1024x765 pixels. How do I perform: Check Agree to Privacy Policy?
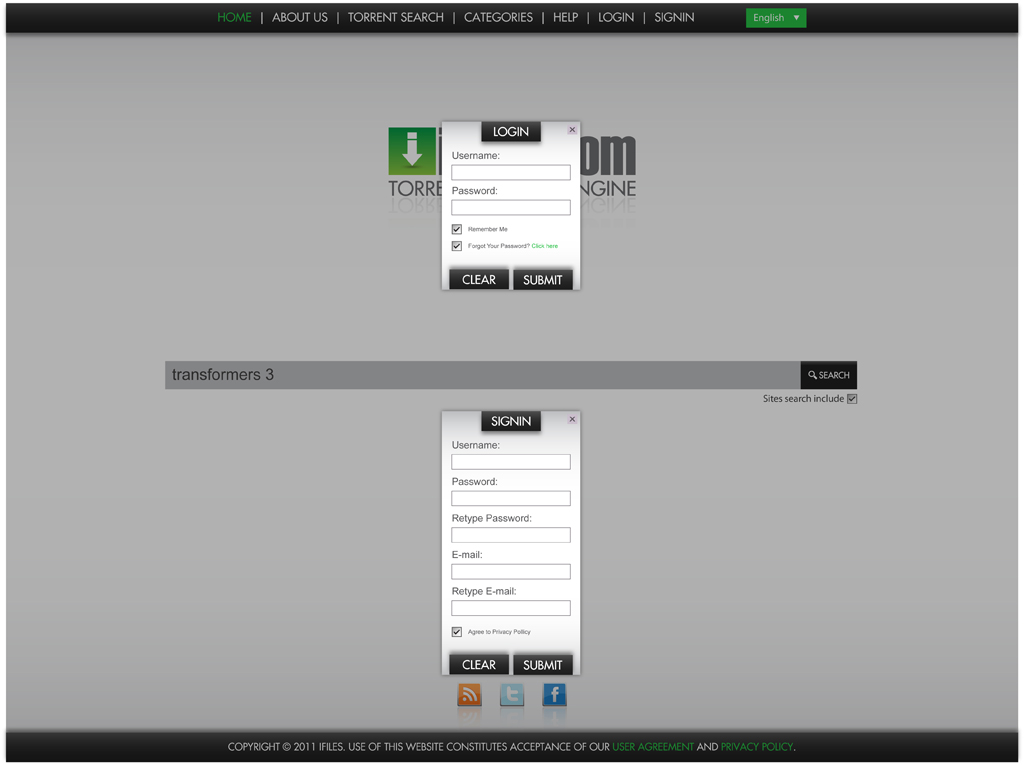[x=457, y=631]
